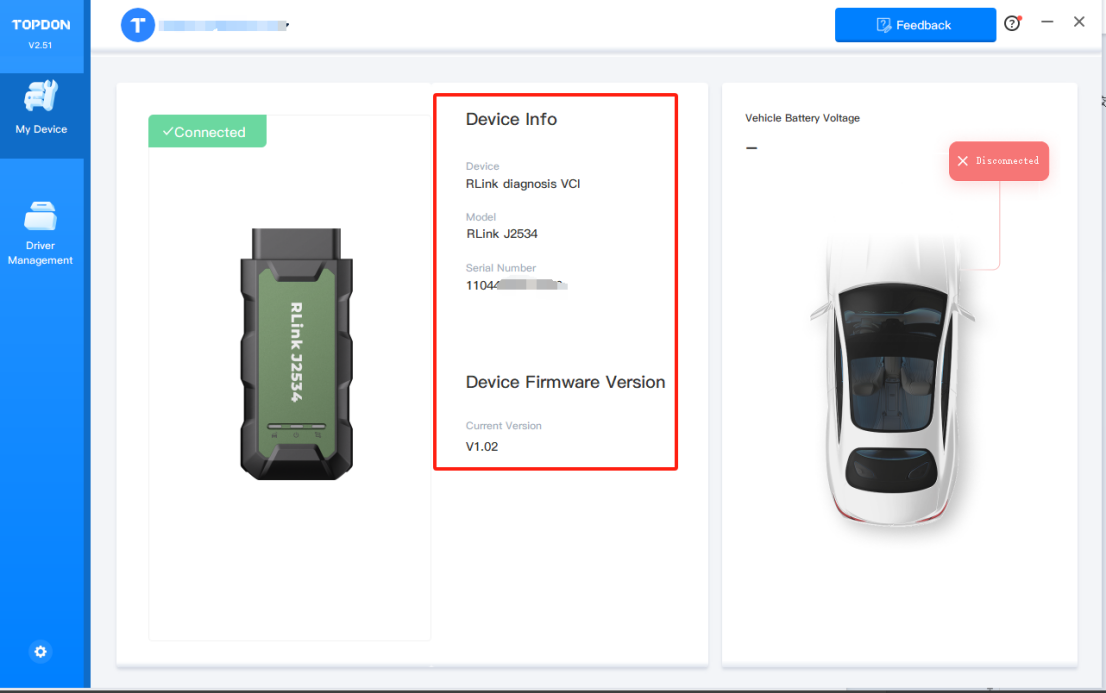Viewport: 1106px width, 693px height.
Task: Select the firmware version 'V1.02'
Action: (482, 447)
